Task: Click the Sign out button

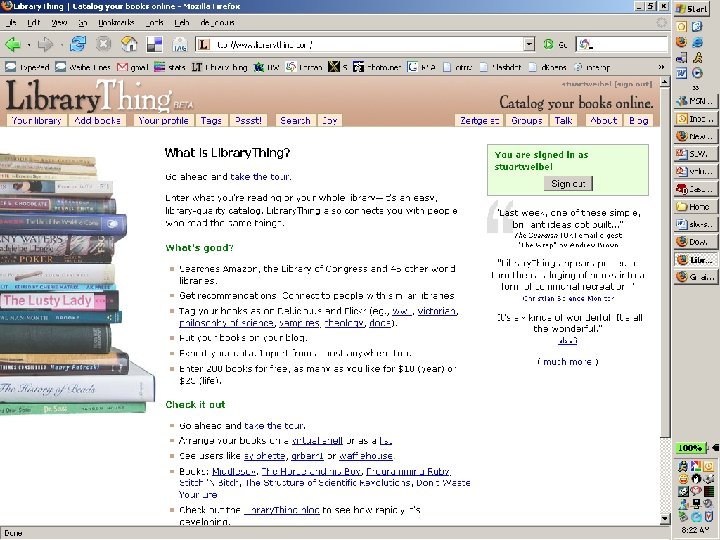Action: coord(568,184)
